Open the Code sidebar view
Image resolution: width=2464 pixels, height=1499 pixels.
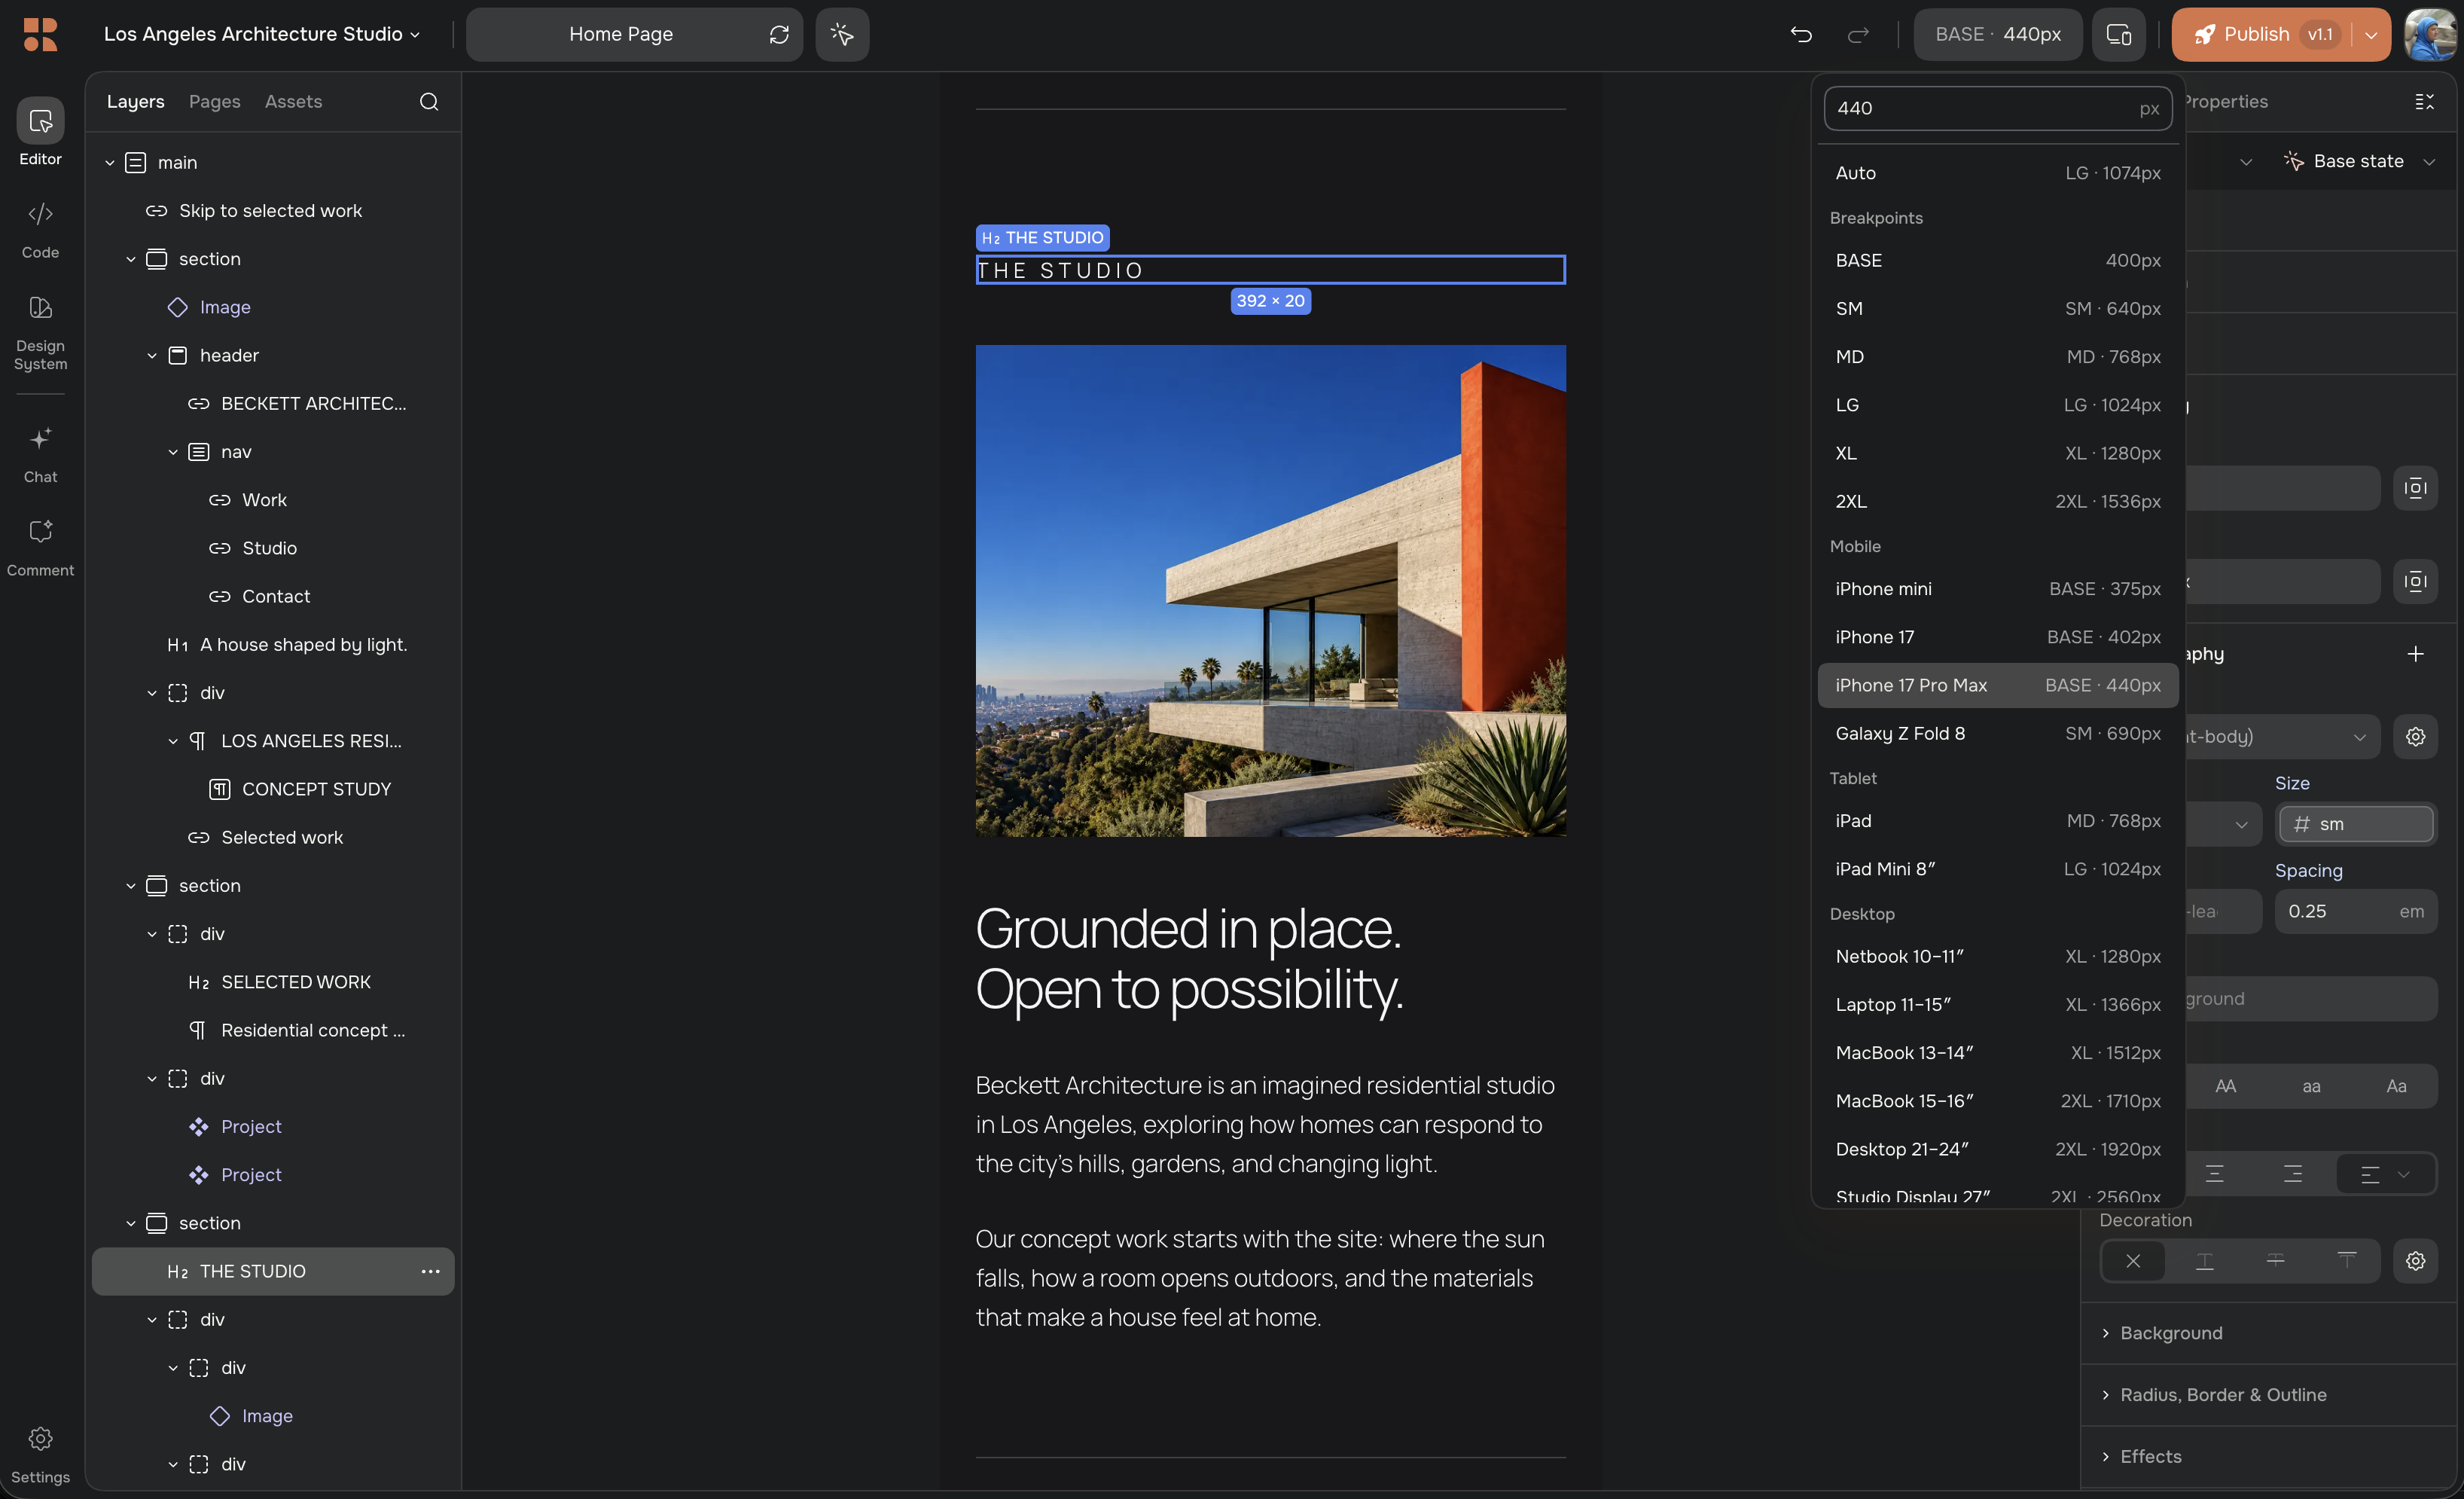click(x=40, y=229)
